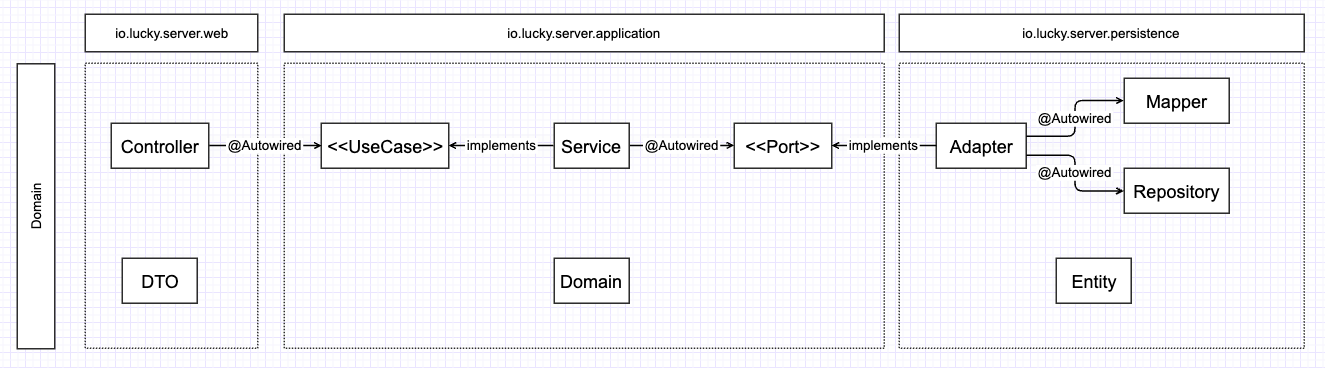Select the vertical Domain bar
Viewport: 1325px width, 368px height.
tap(36, 206)
